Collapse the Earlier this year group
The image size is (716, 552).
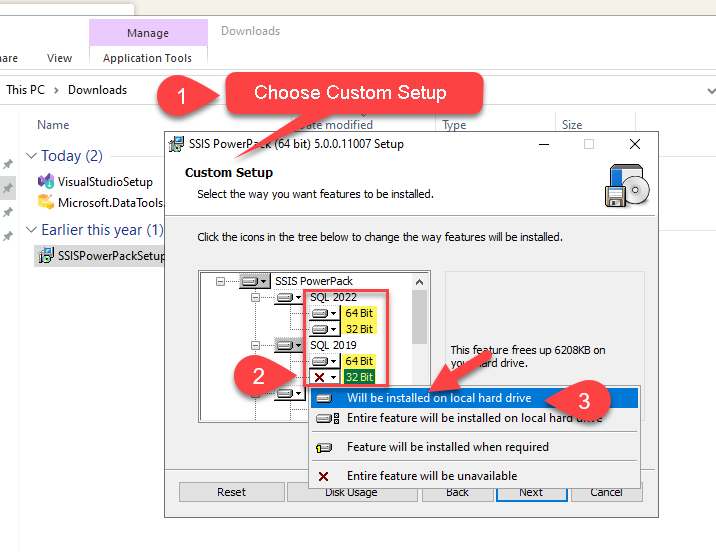pos(31,230)
